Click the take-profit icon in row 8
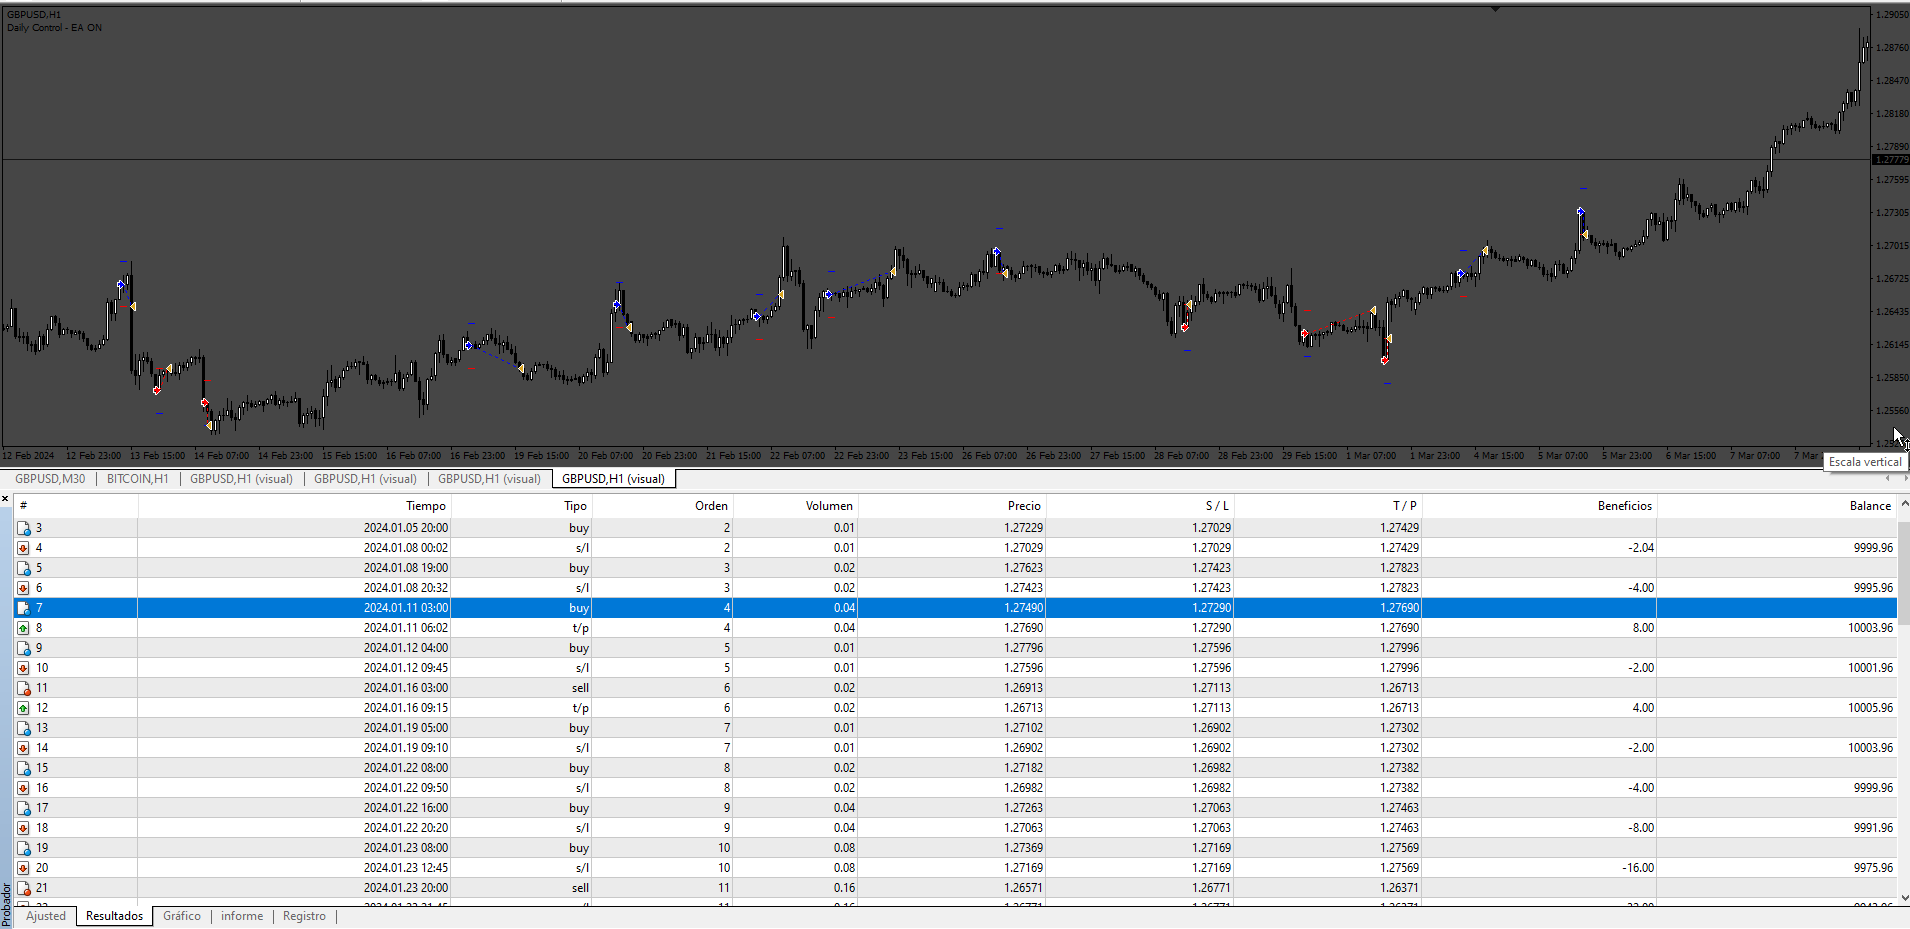 point(23,628)
